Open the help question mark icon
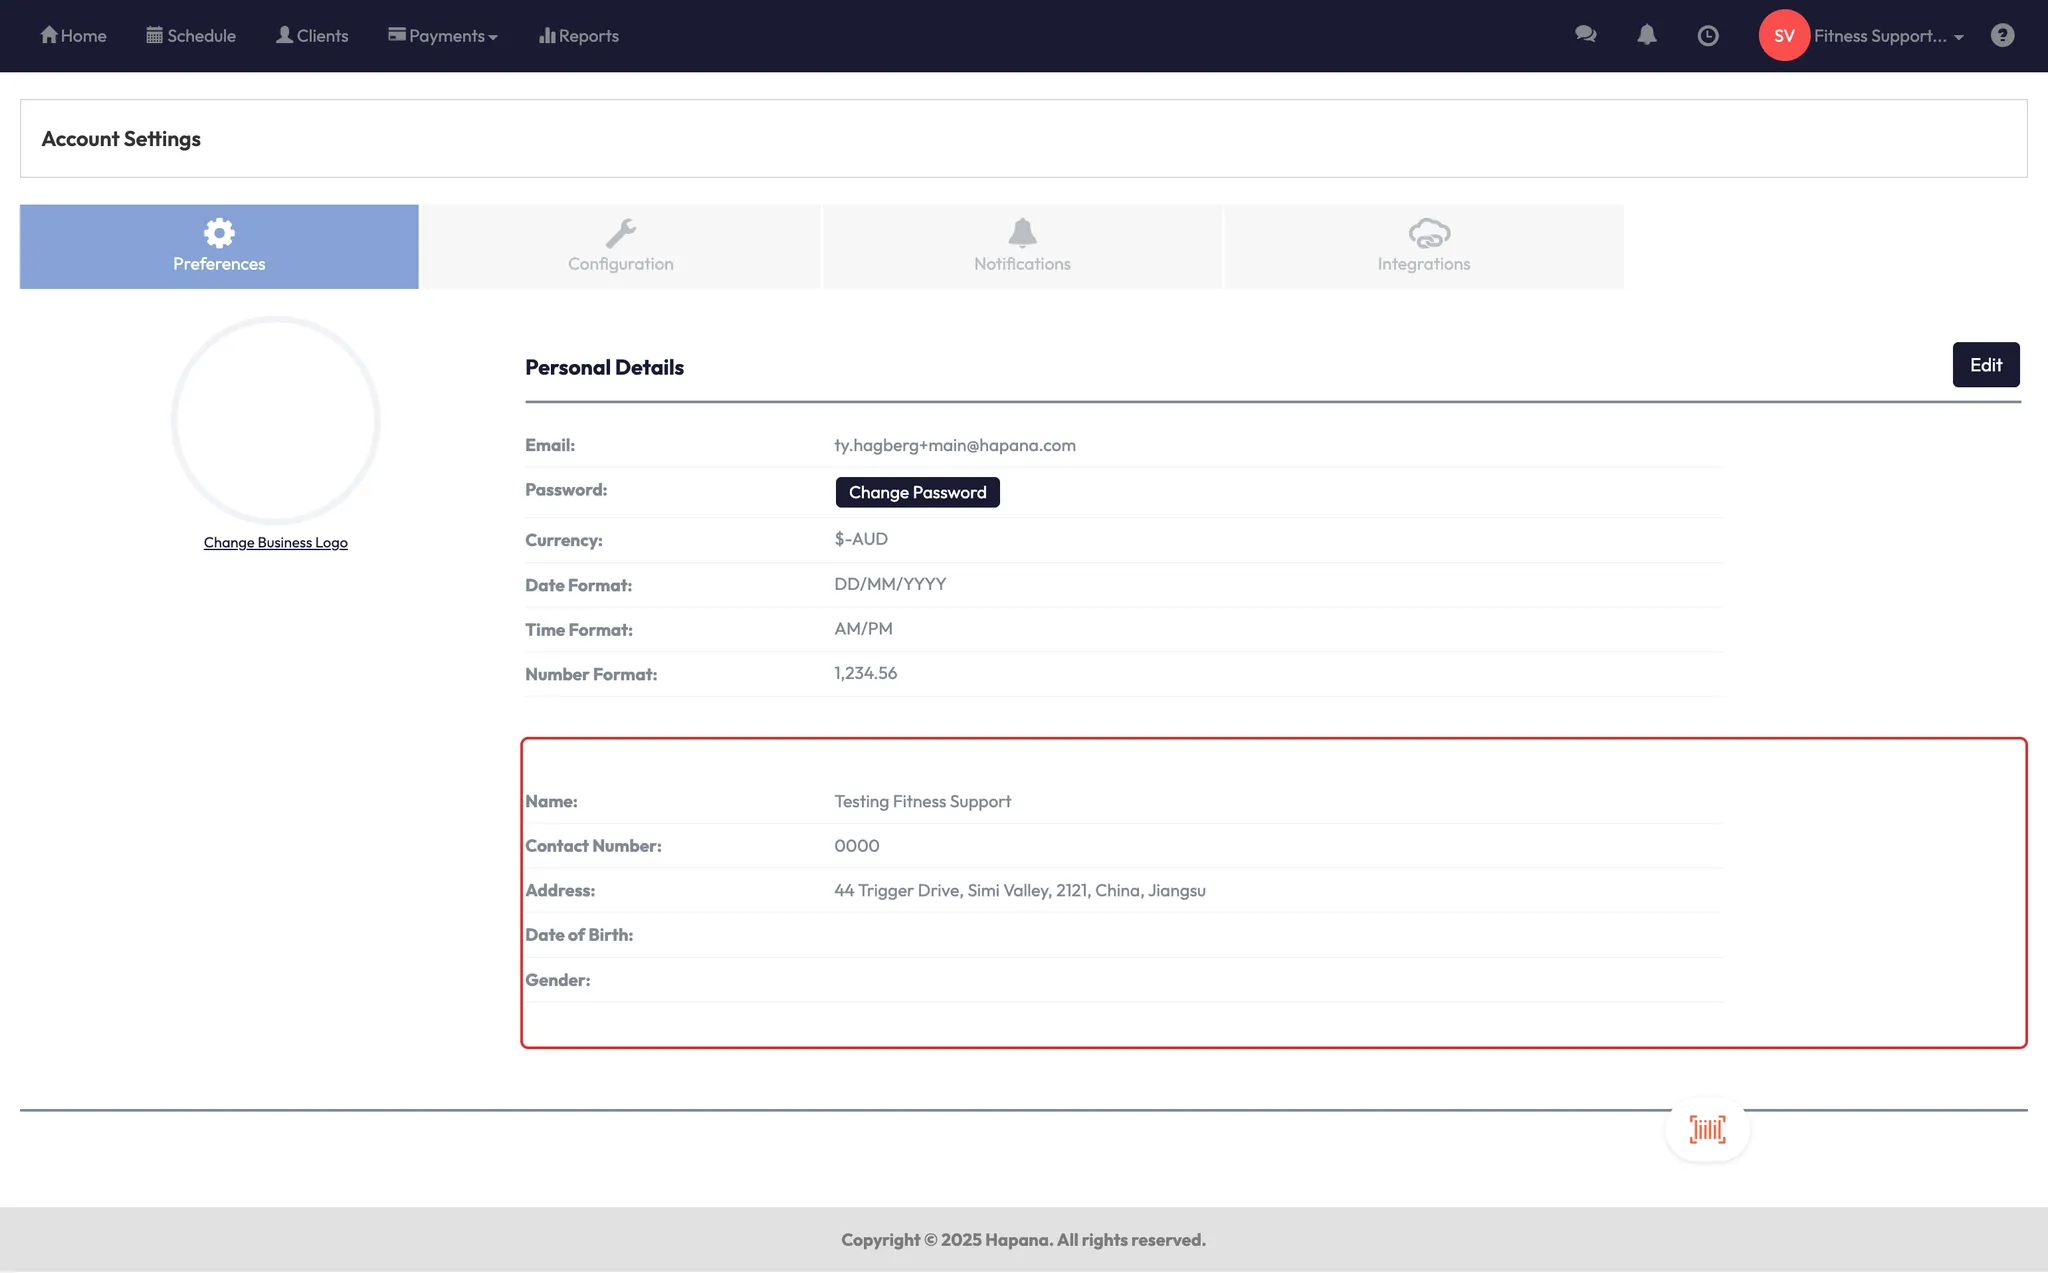The height and width of the screenshot is (1273, 2048). pyautogui.click(x=2002, y=36)
